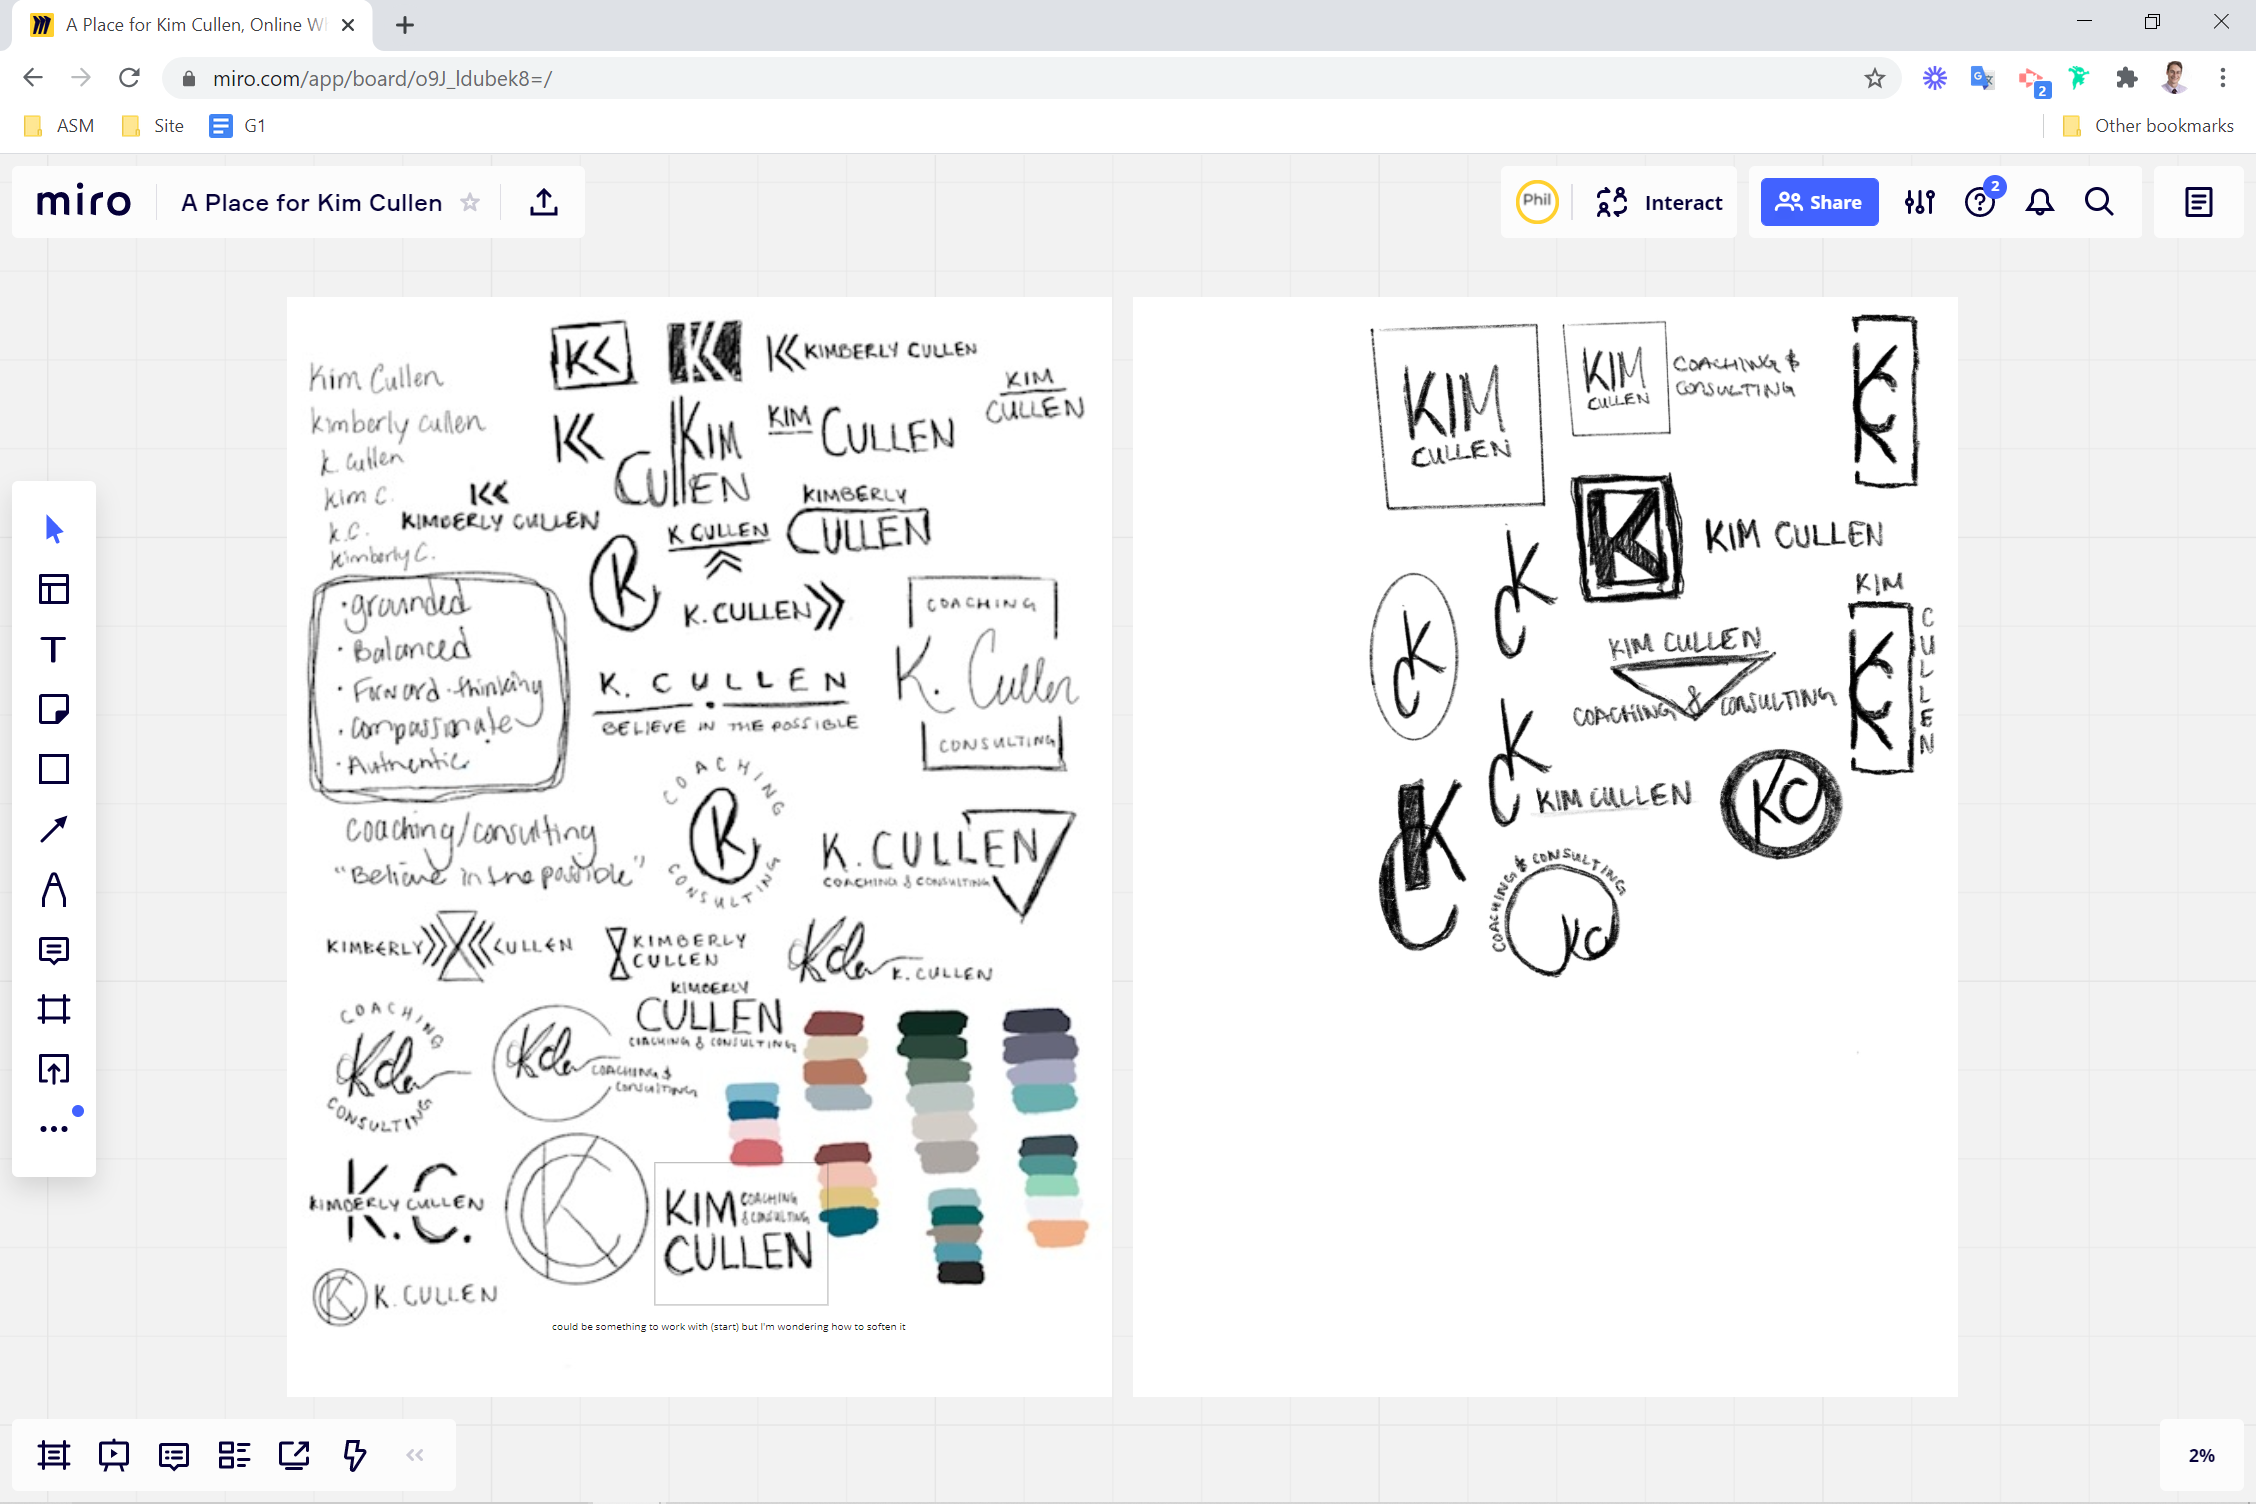Open board Comments from the bottom bar
2256x1504 pixels.
173,1455
